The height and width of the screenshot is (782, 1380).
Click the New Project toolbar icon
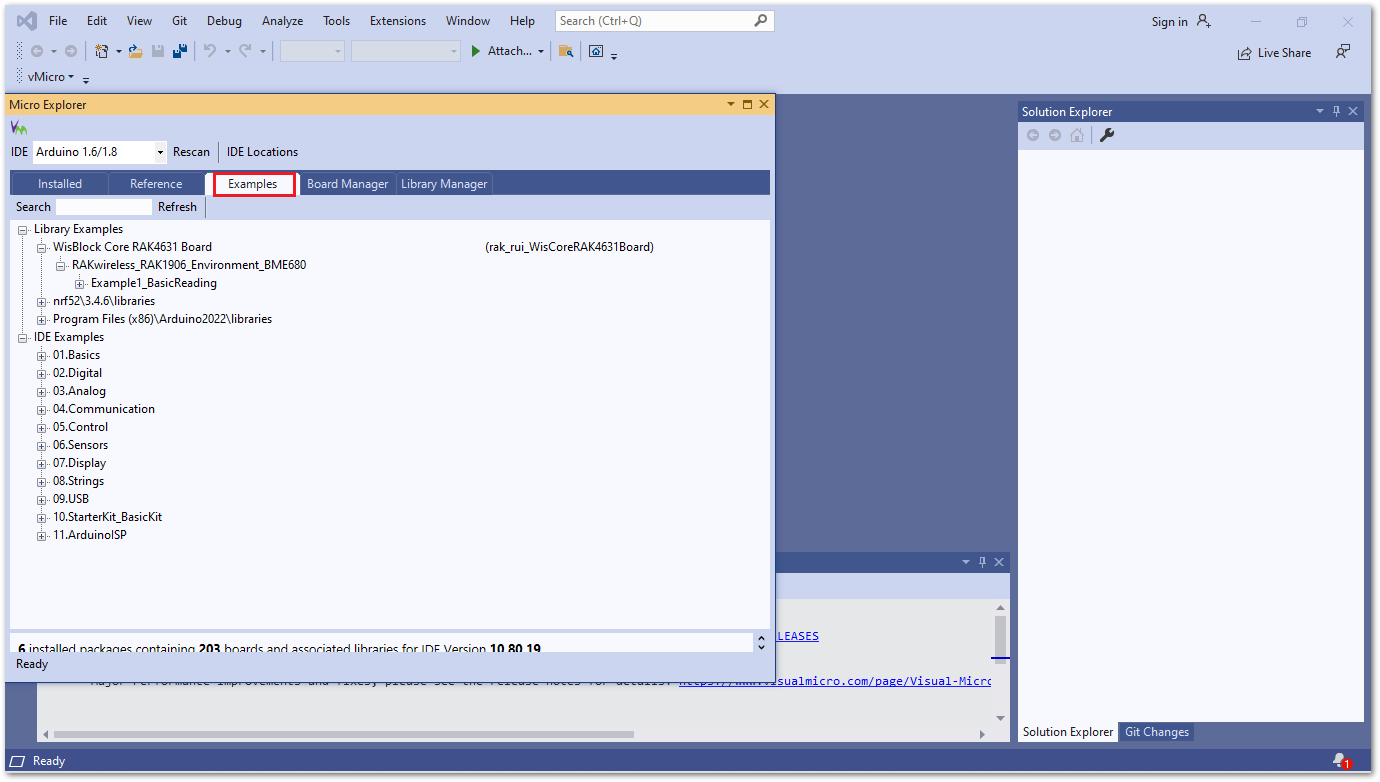pos(101,51)
